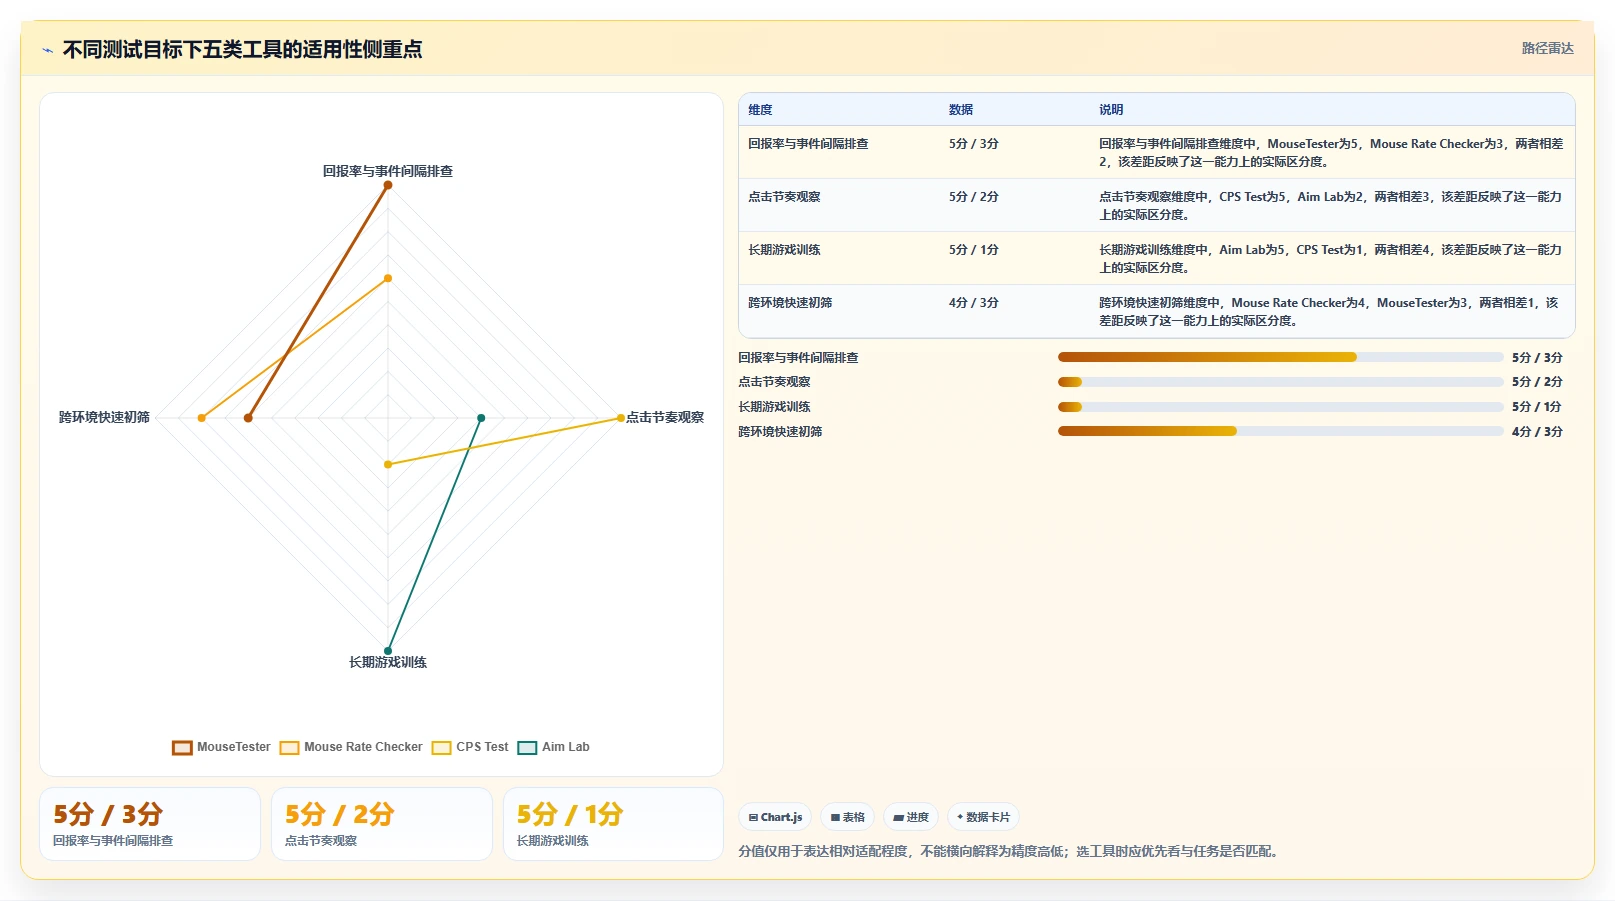This screenshot has height=901, width=1615.
Task: Click the 表格 tag chip
Action: tap(847, 817)
